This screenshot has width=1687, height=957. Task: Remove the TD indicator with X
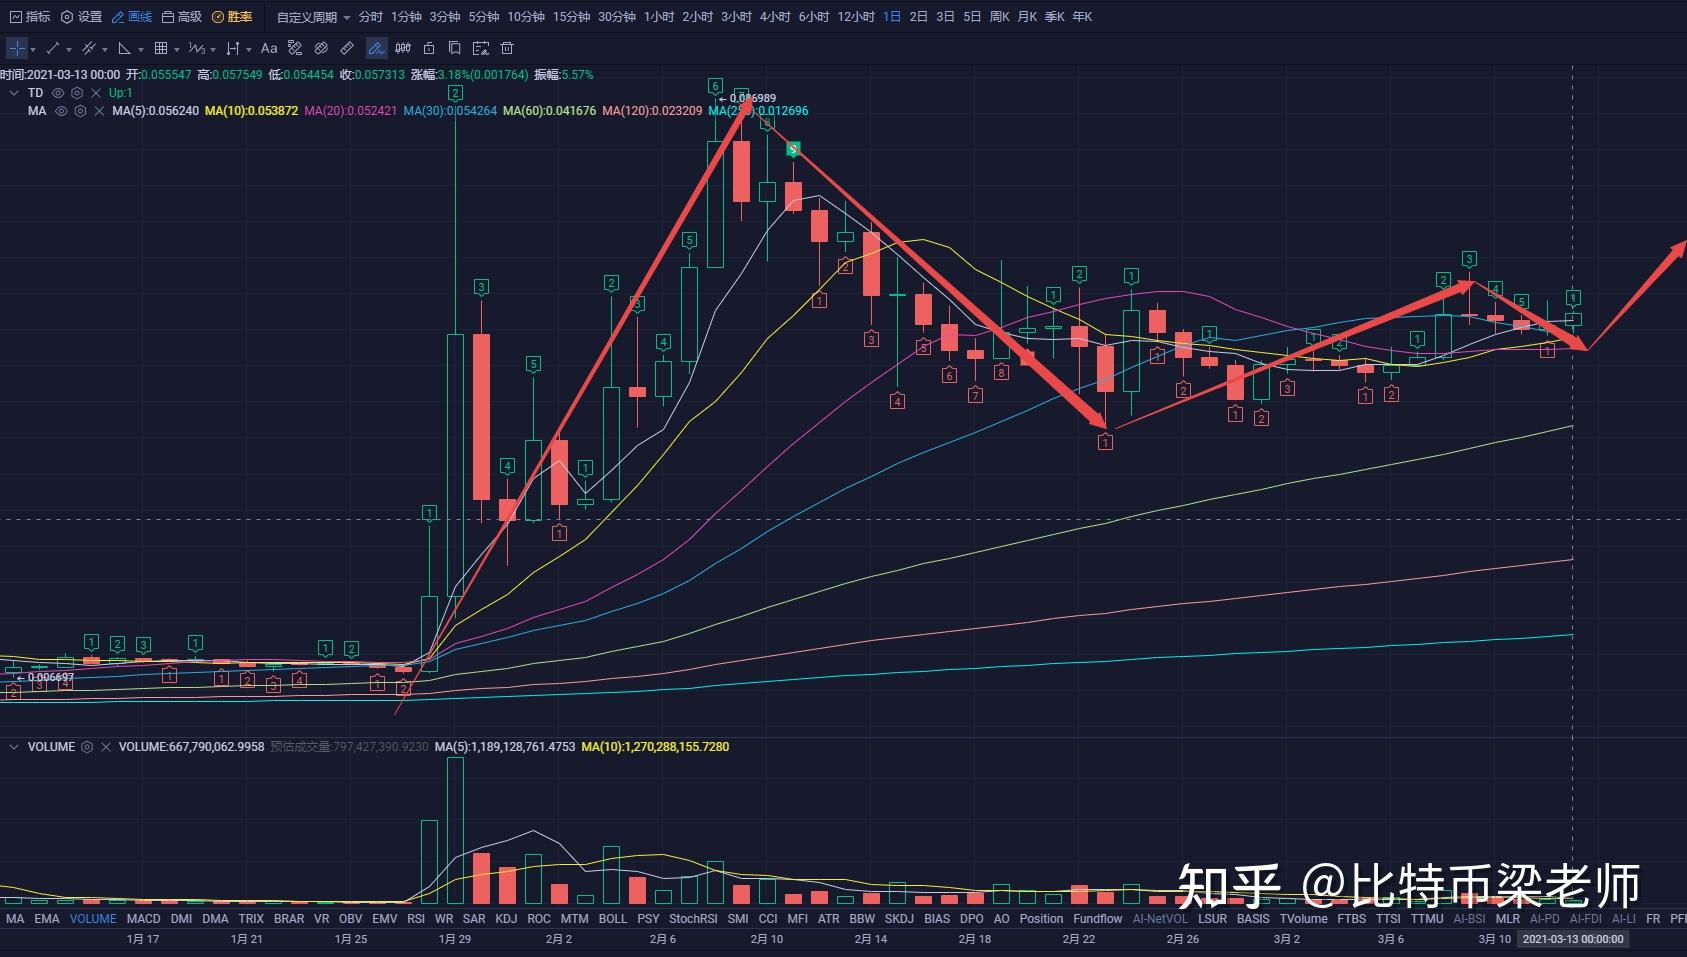(96, 93)
